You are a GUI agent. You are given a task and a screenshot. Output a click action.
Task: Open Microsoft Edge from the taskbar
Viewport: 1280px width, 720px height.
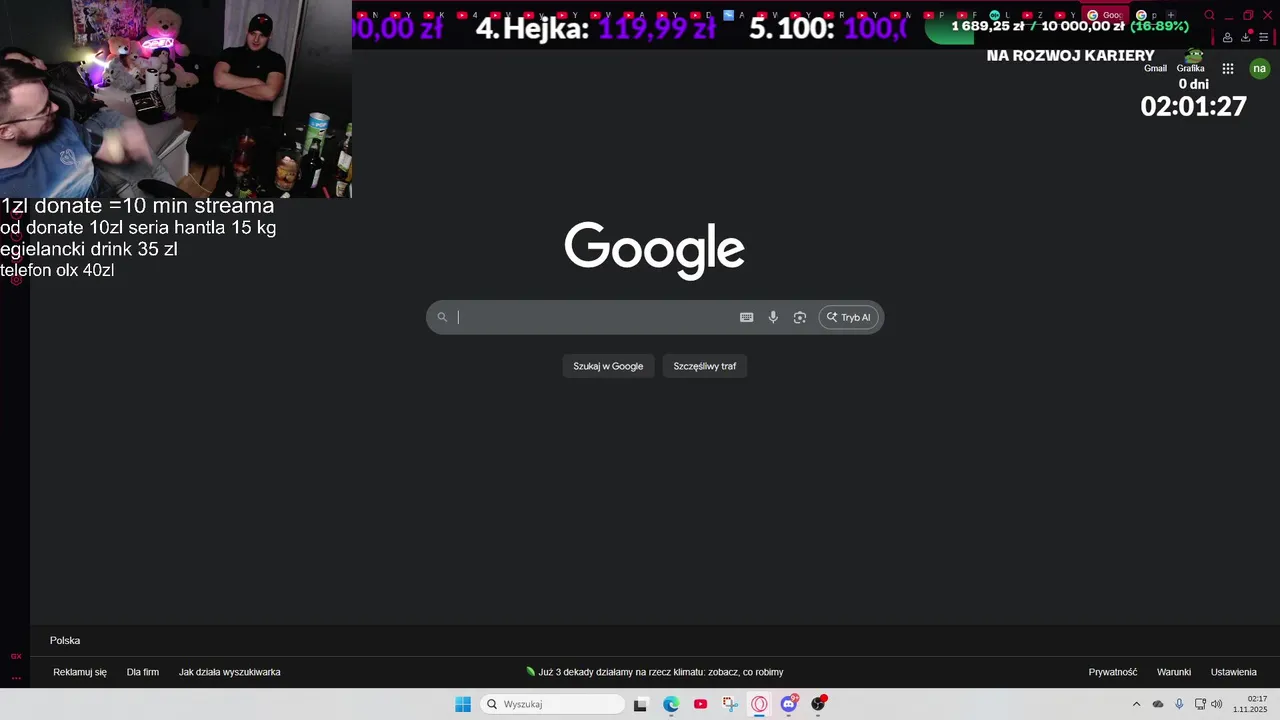(671, 704)
